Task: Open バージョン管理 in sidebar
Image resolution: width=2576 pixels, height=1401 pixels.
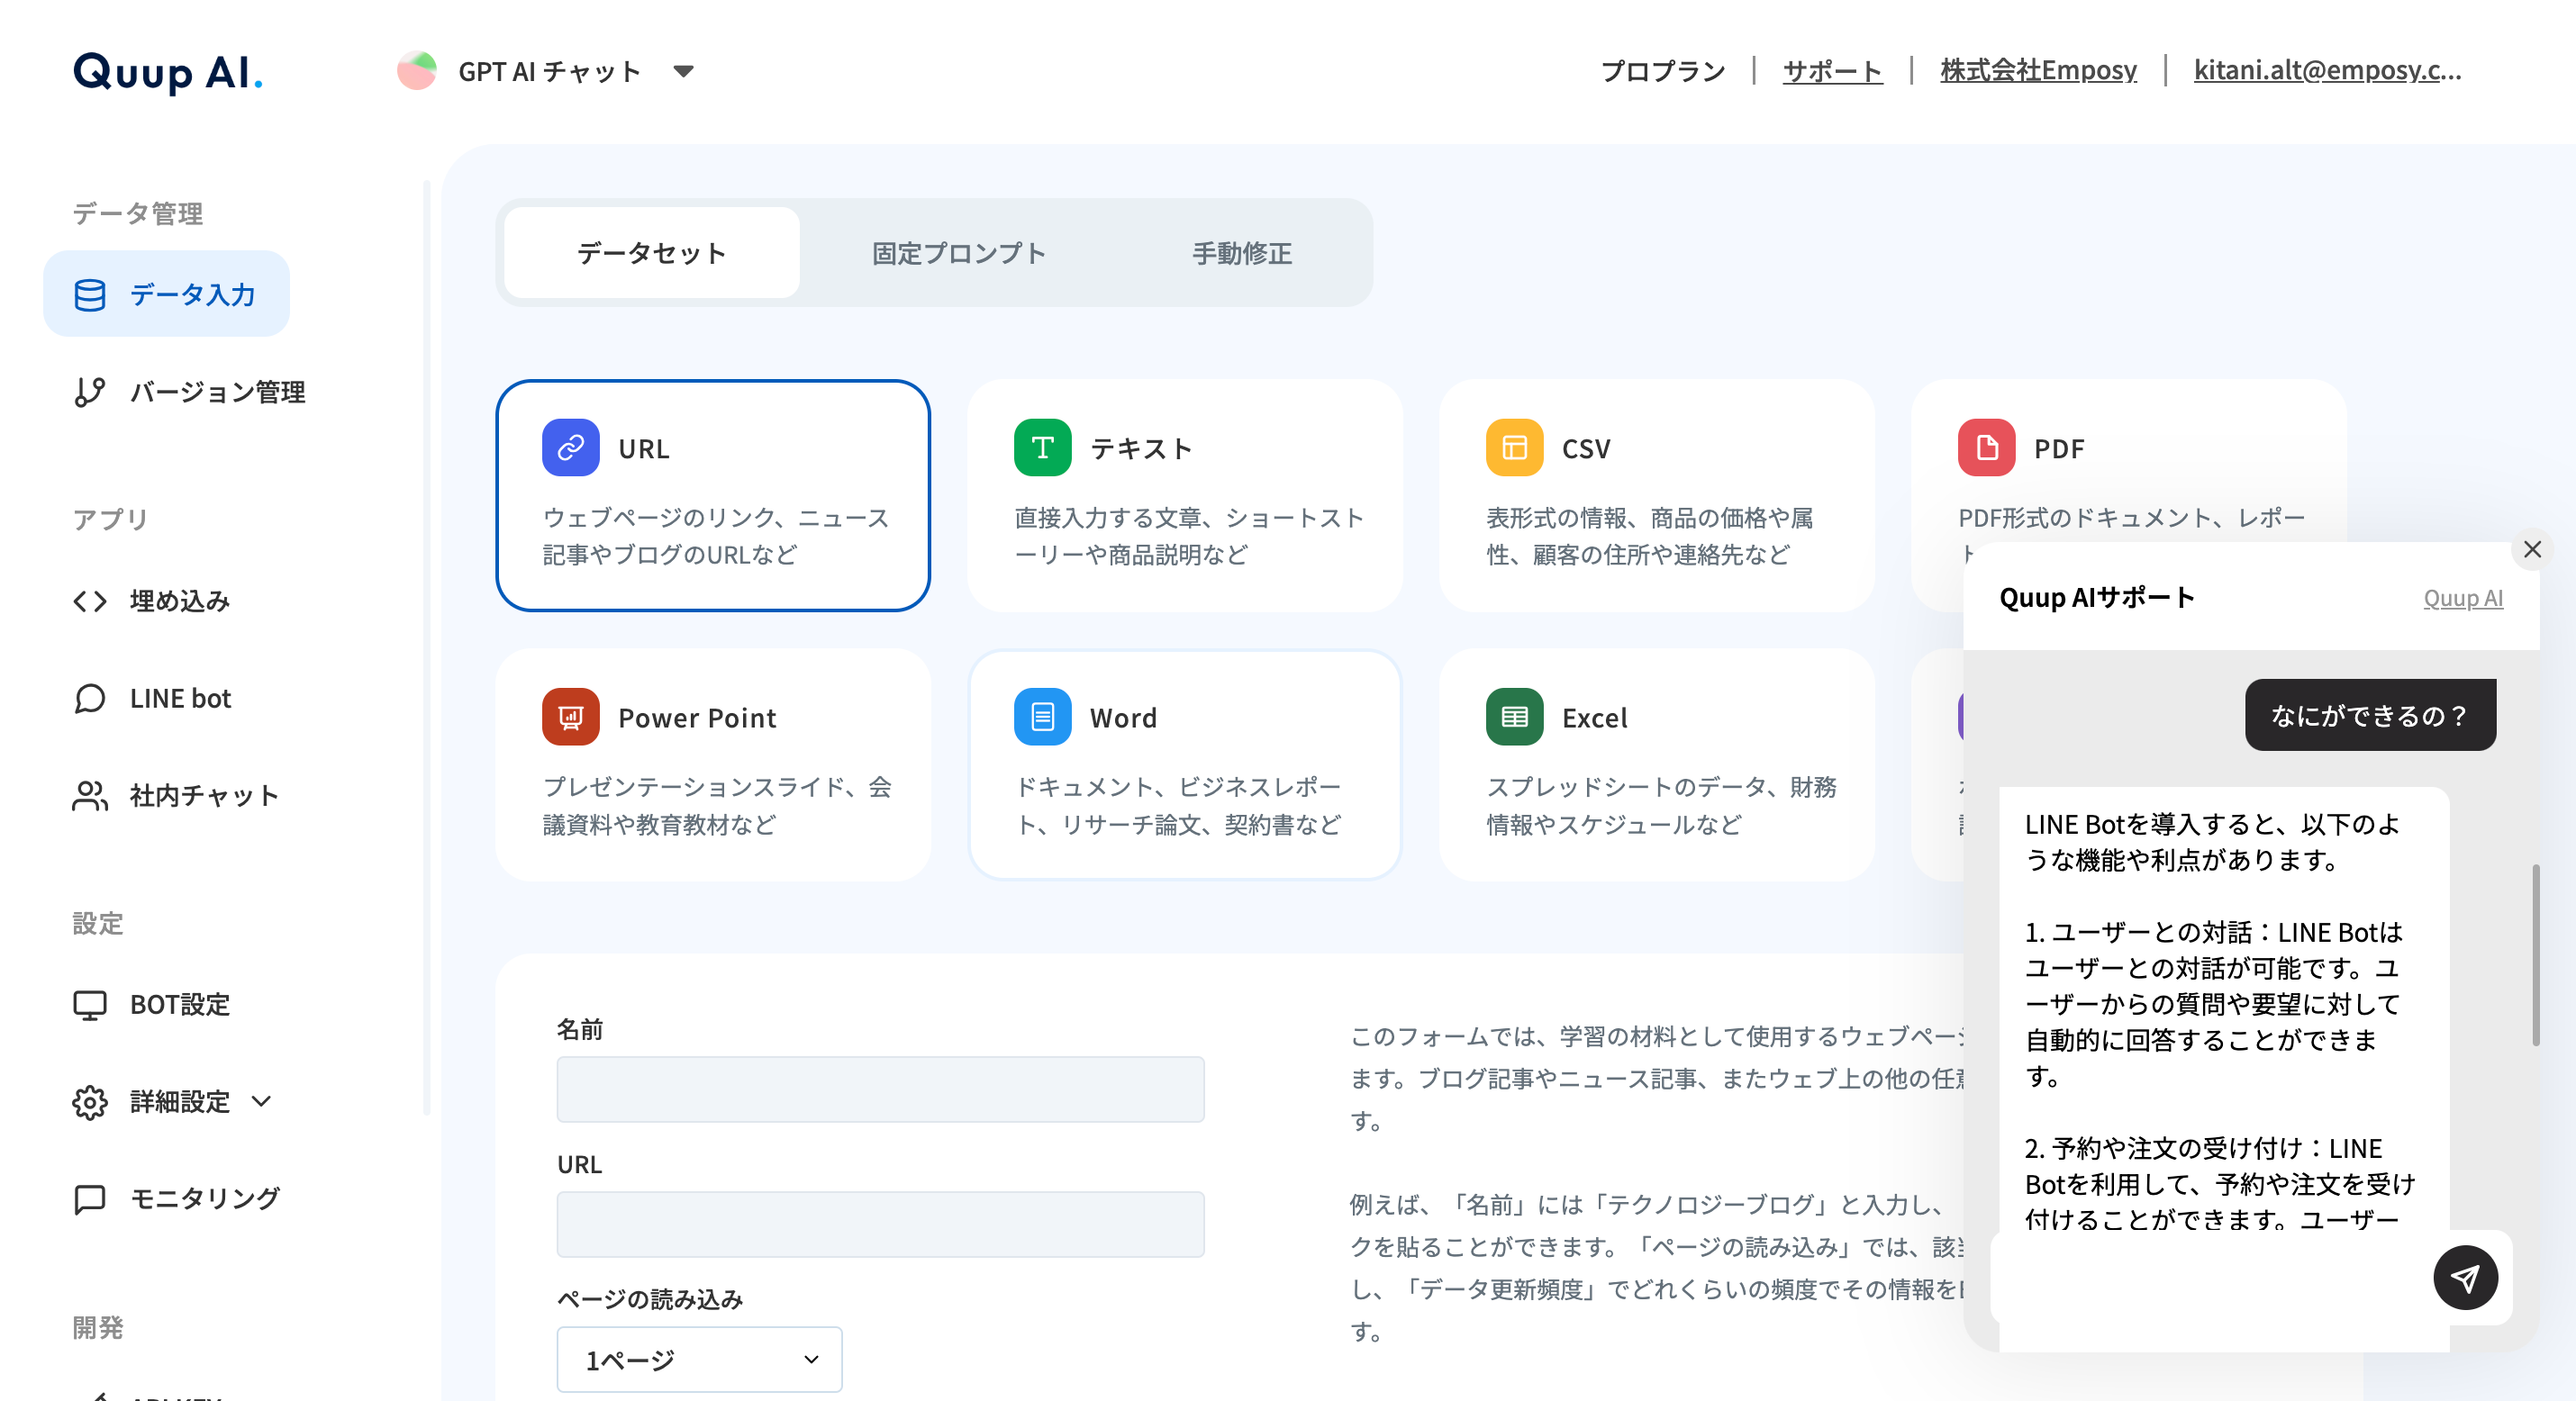Action: (x=216, y=392)
